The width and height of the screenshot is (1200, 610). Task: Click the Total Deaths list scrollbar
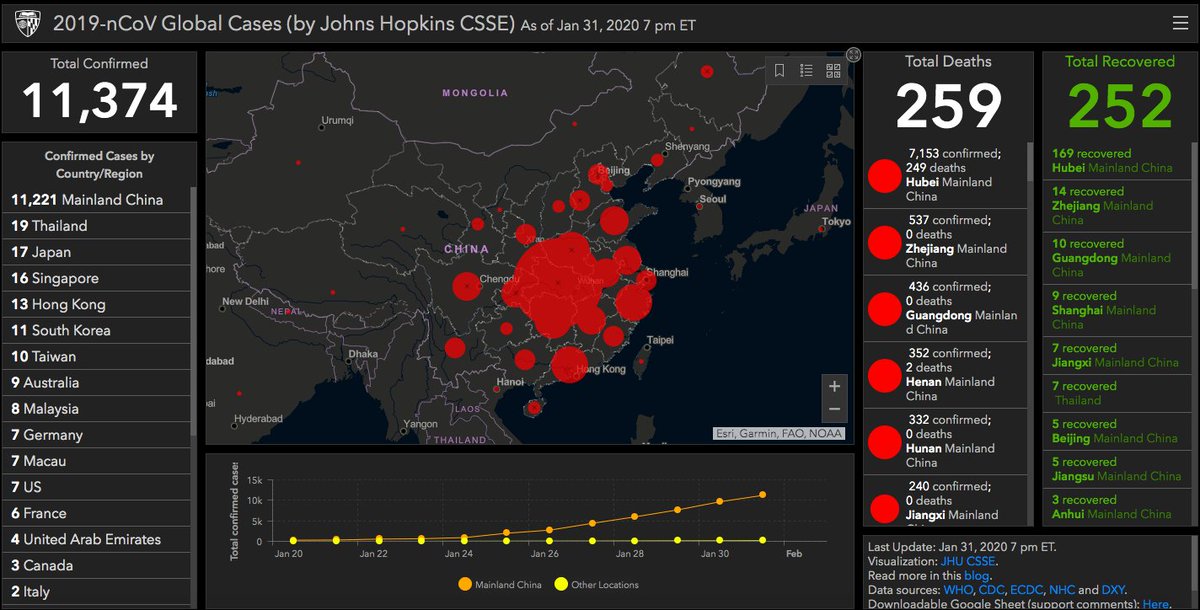(1031, 160)
